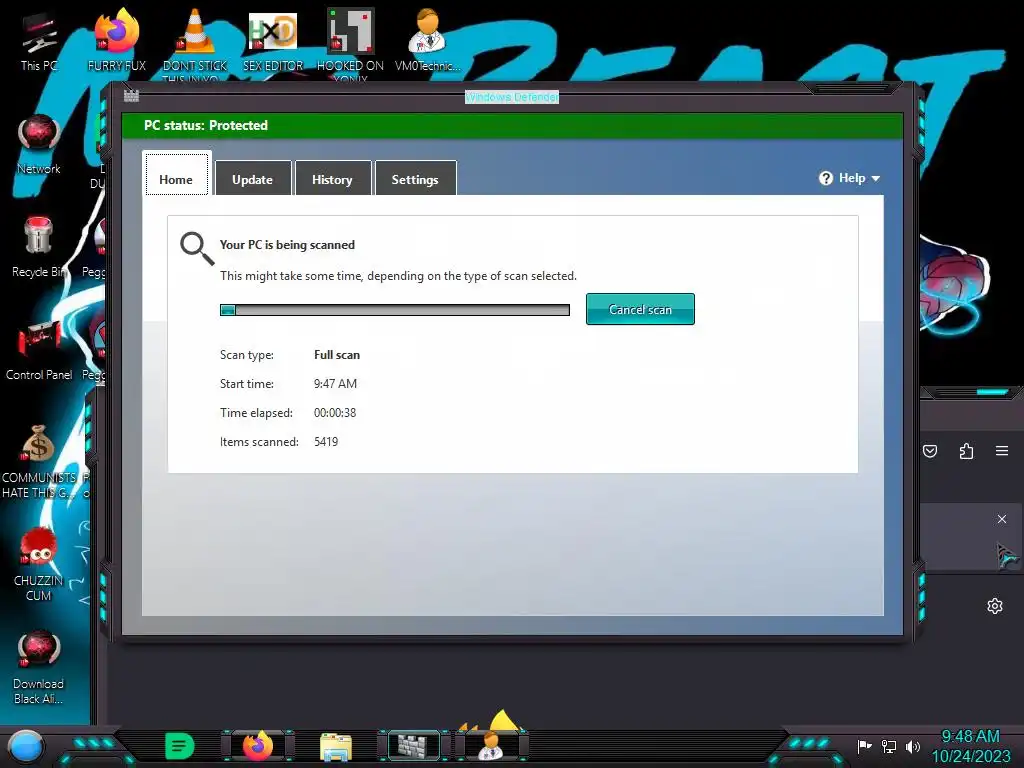
Task: Open COMMUNISTS HATE THIS money bag icon
Action: (x=39, y=461)
